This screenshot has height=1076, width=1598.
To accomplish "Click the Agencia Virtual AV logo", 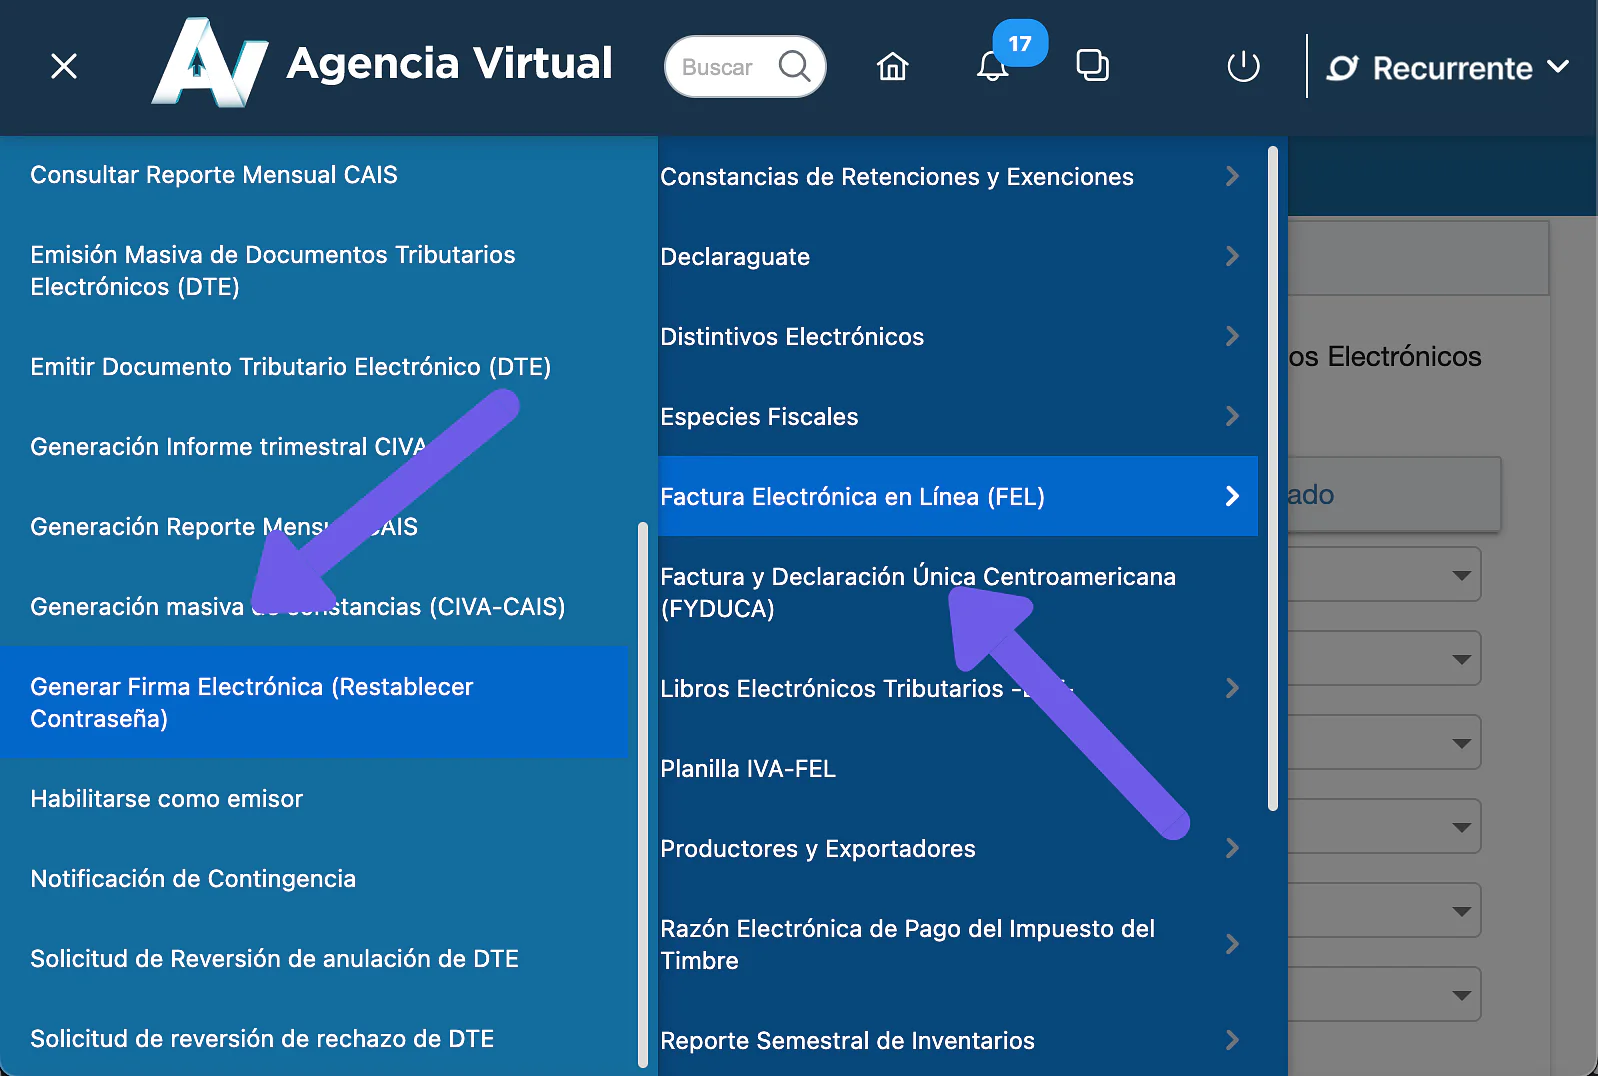I will (x=210, y=62).
